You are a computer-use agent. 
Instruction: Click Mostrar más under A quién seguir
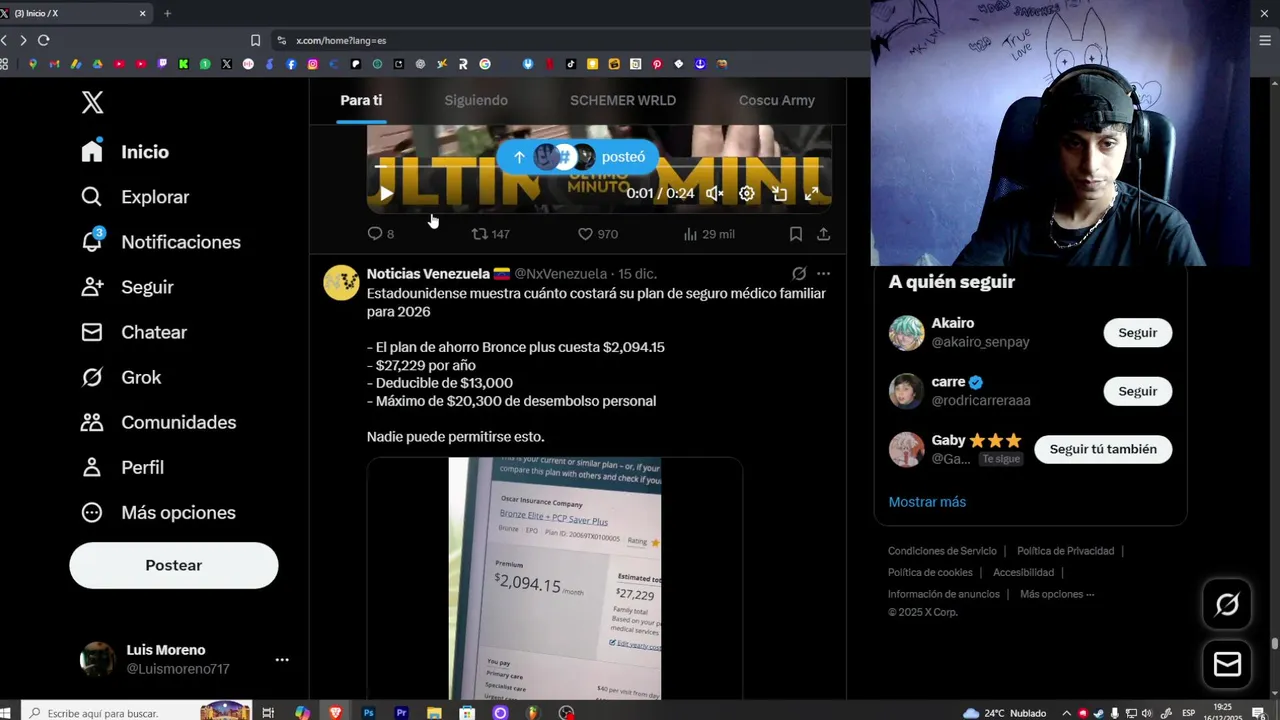click(x=927, y=502)
